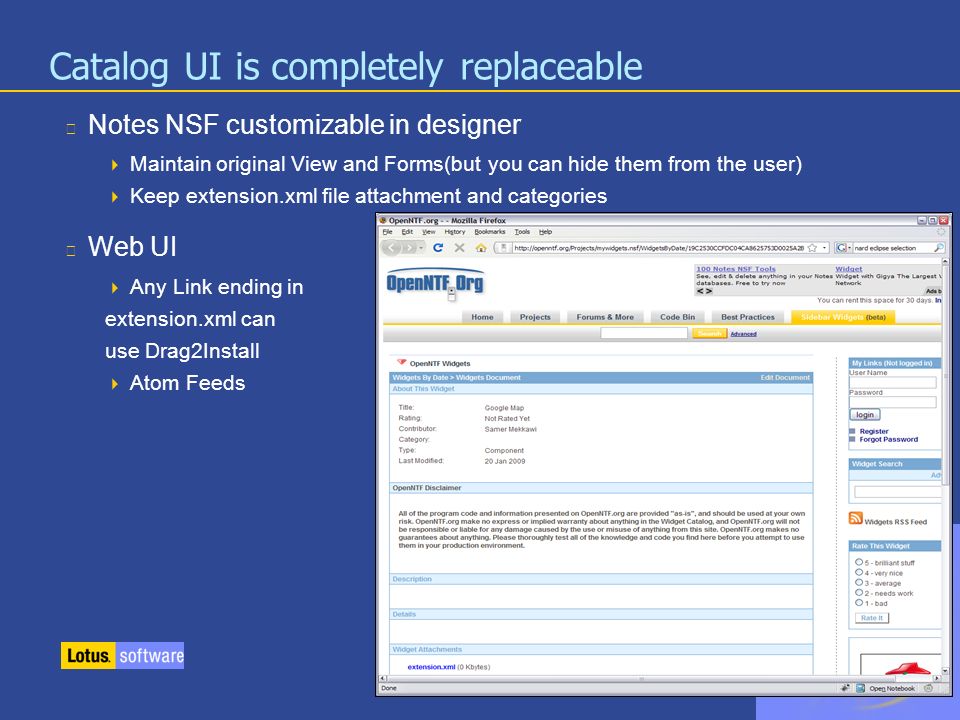
Task: Open the Forums & More tab
Action: [605, 317]
